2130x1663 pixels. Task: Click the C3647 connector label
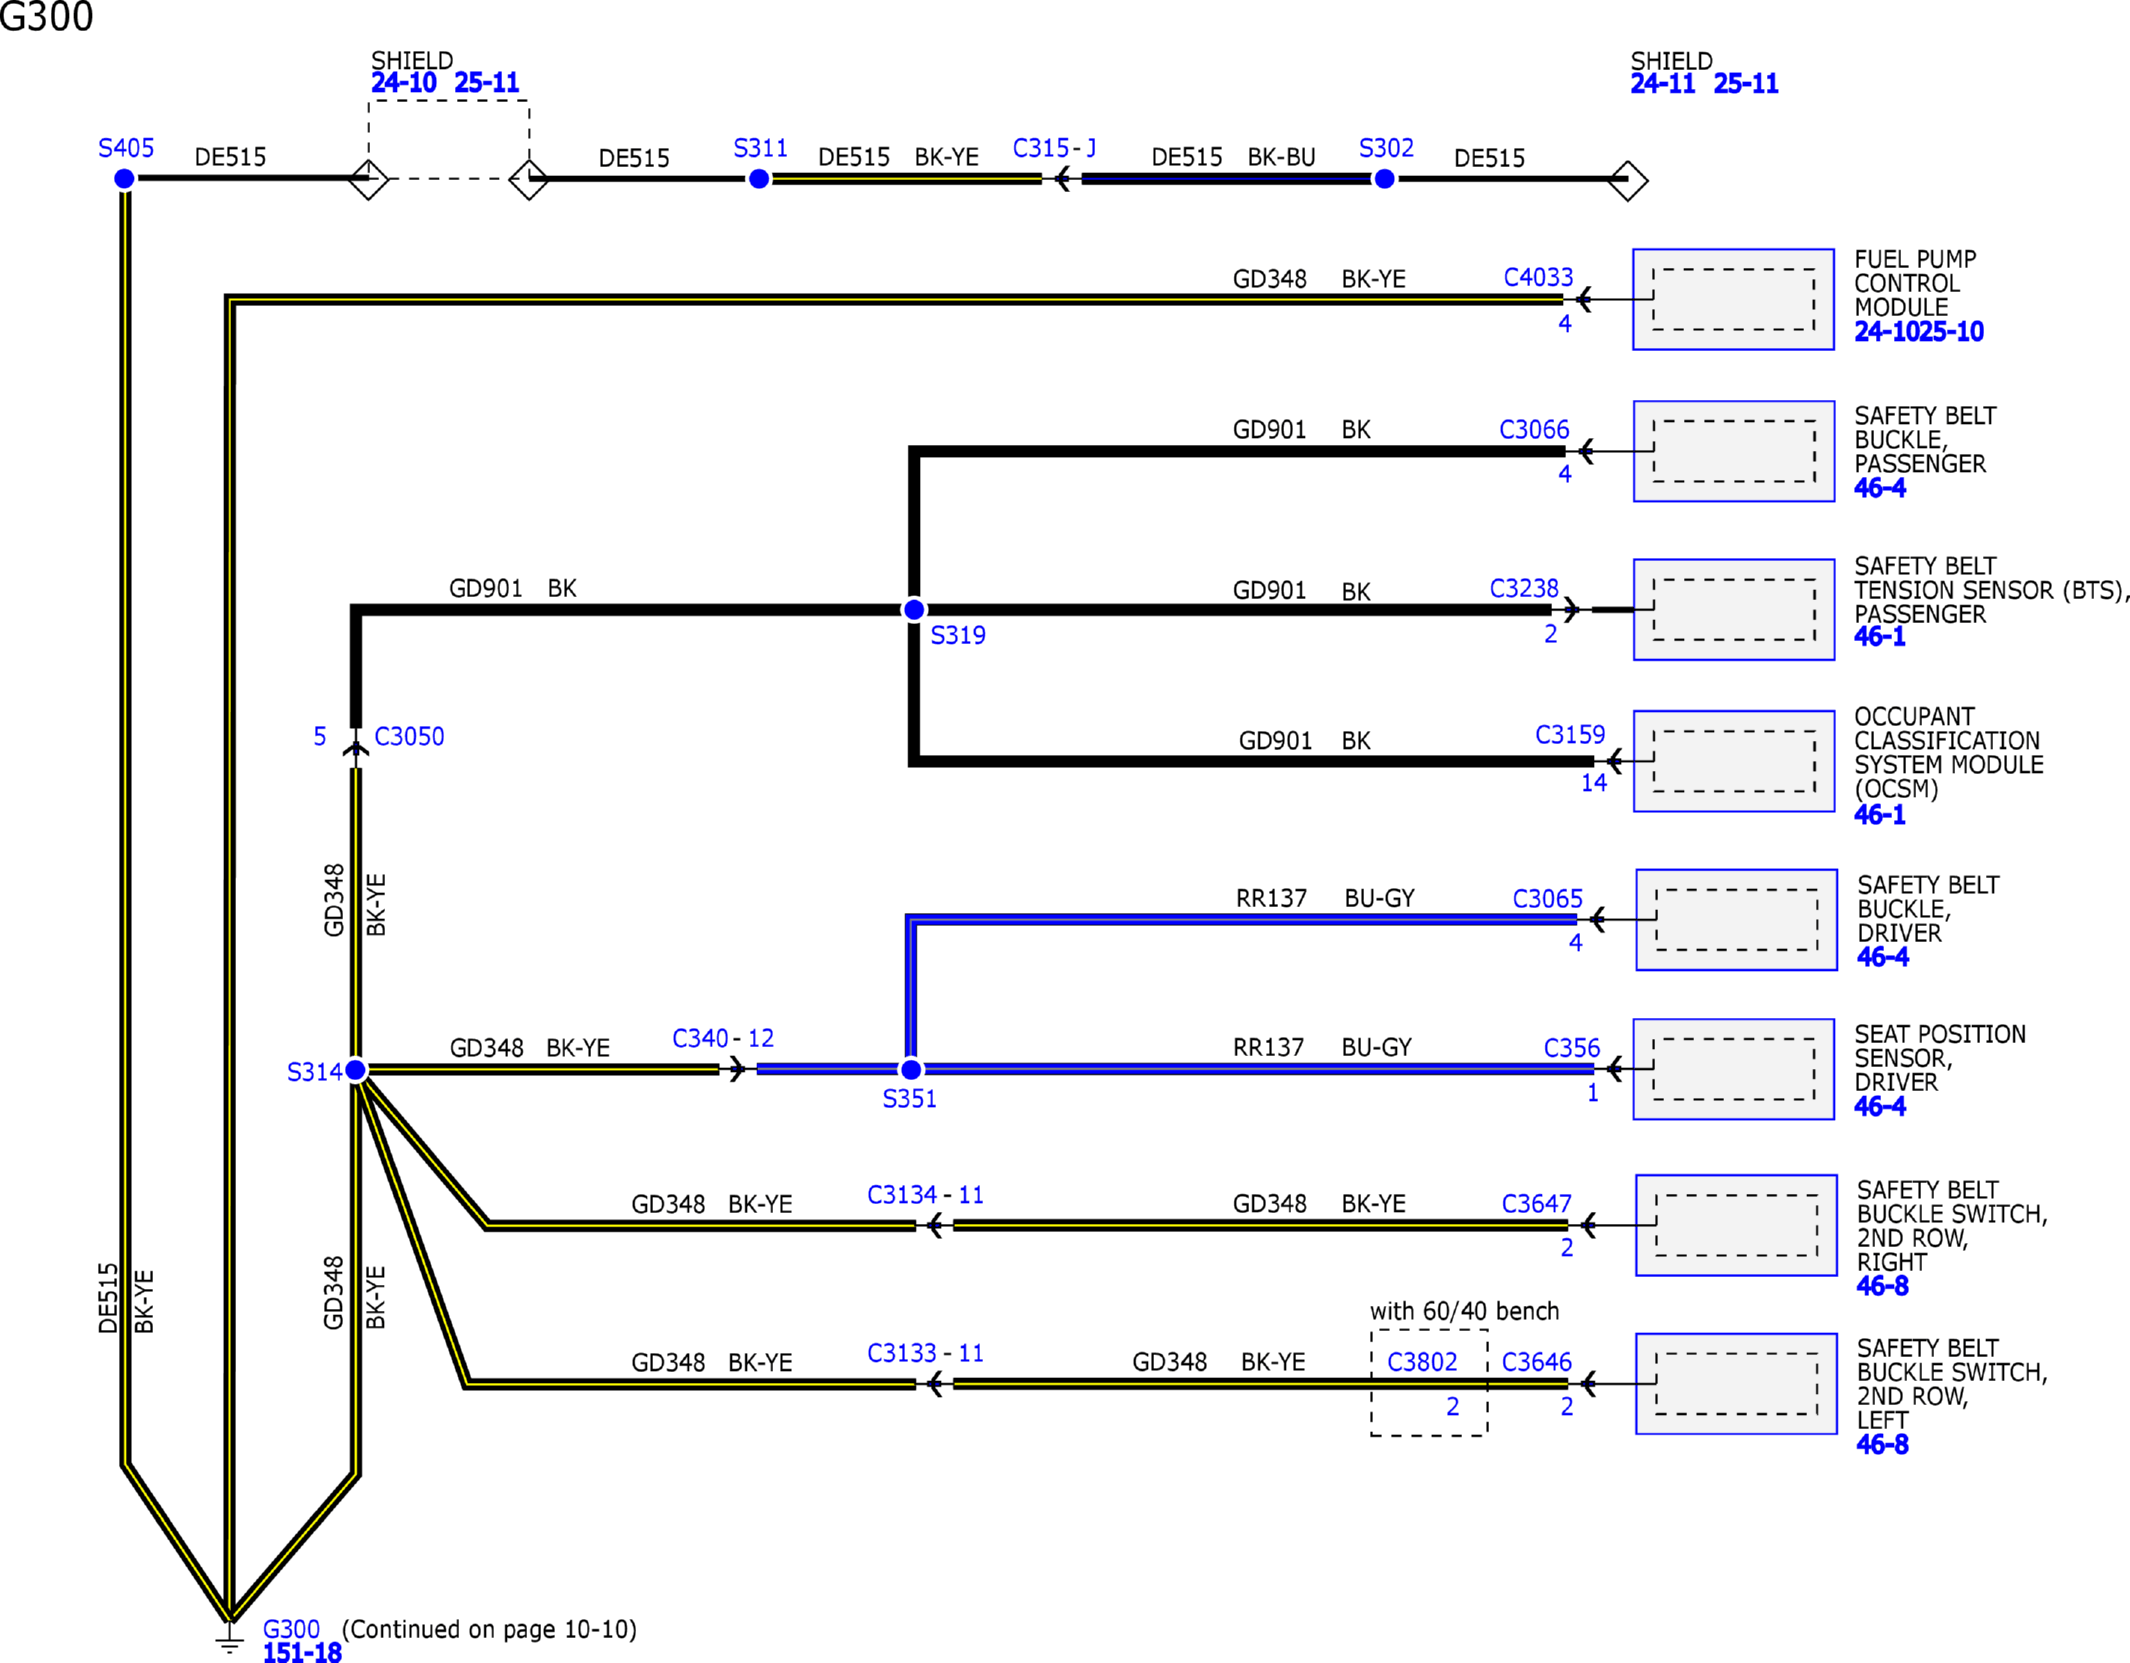1536,1204
